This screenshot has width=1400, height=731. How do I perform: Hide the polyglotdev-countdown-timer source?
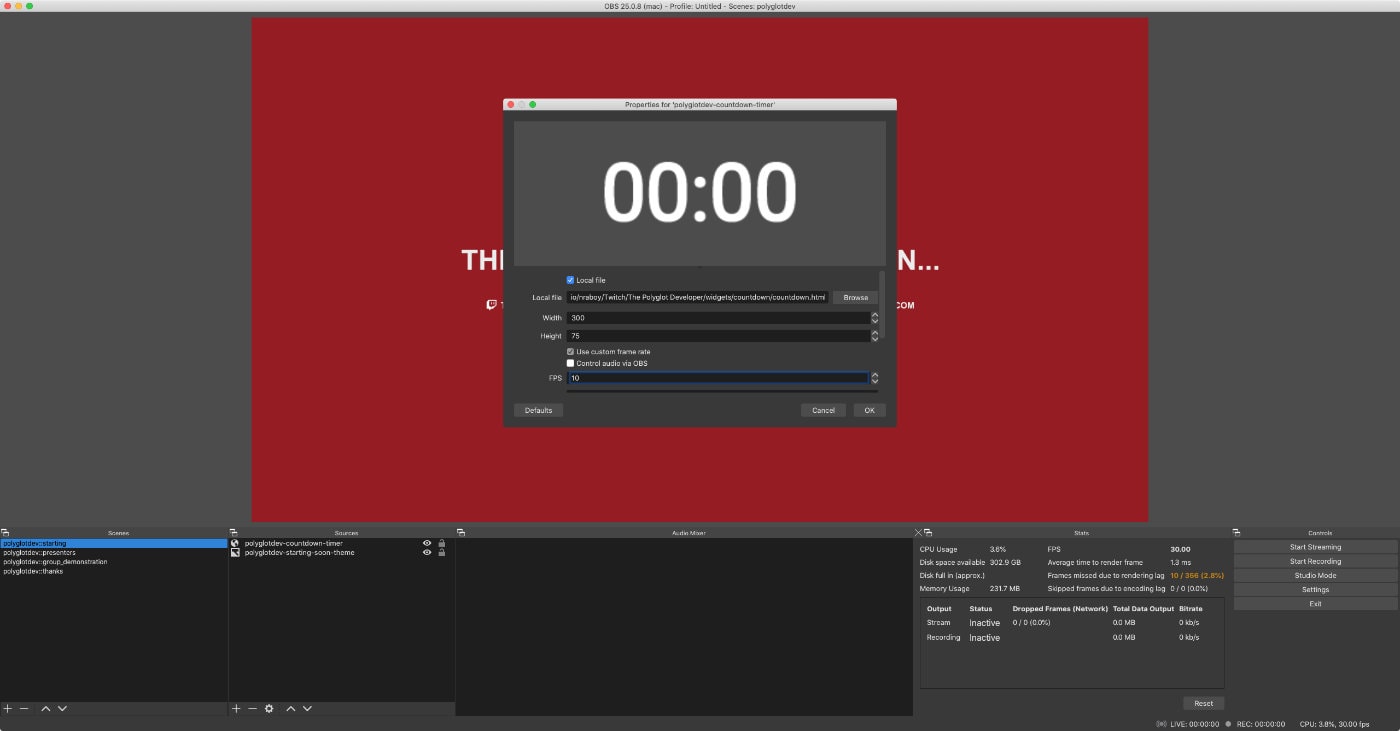coord(427,543)
